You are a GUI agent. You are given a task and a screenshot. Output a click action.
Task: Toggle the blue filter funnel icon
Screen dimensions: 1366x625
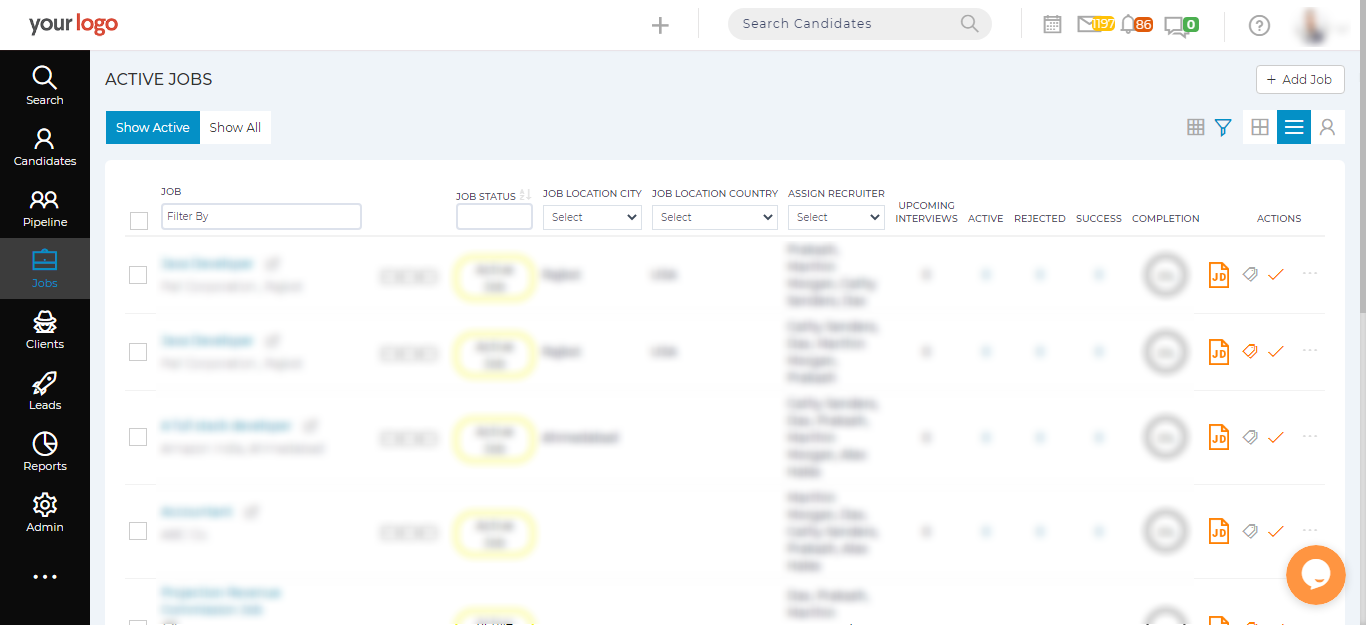(x=1223, y=127)
